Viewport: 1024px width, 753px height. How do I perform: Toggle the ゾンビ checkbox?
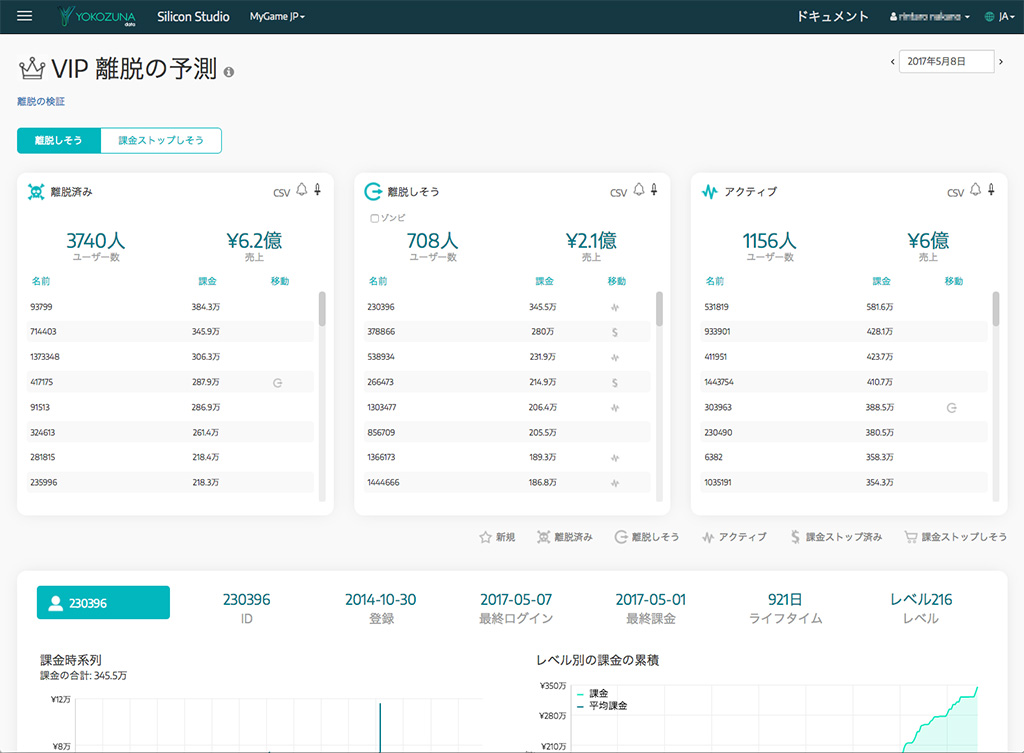pos(374,218)
